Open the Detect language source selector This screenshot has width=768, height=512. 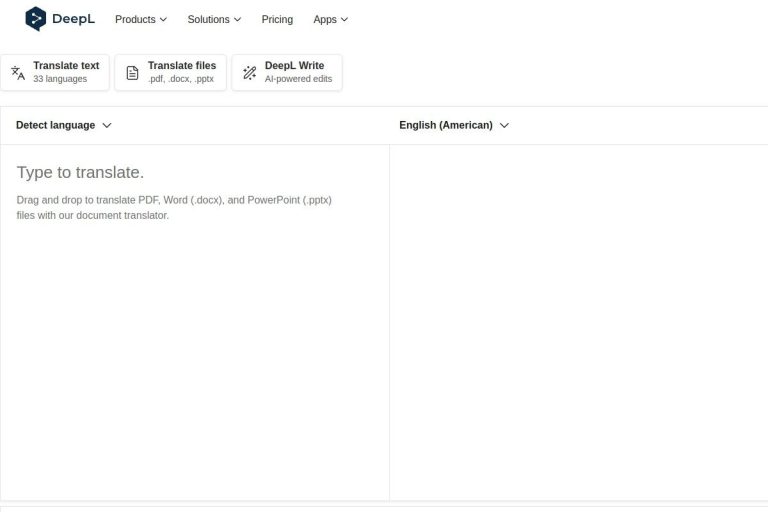(63, 125)
